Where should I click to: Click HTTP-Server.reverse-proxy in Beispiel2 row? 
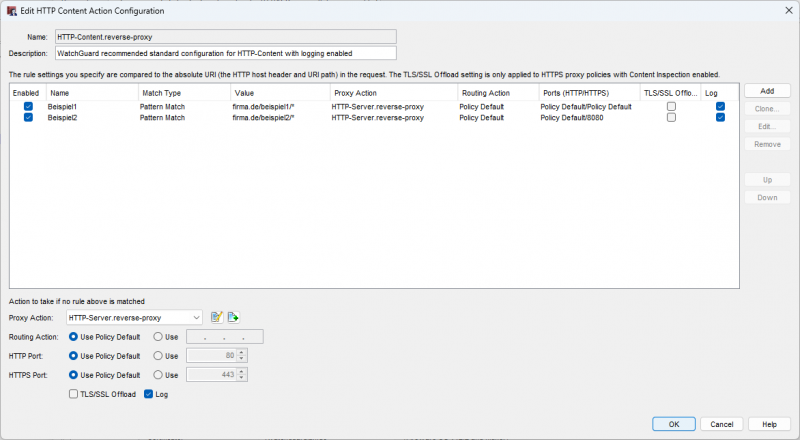click(378, 117)
